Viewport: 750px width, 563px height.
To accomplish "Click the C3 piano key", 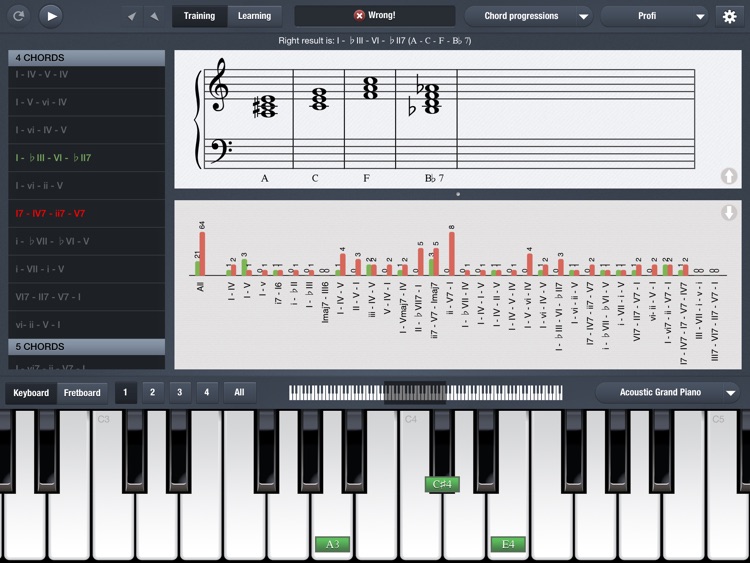I will click(x=113, y=526).
